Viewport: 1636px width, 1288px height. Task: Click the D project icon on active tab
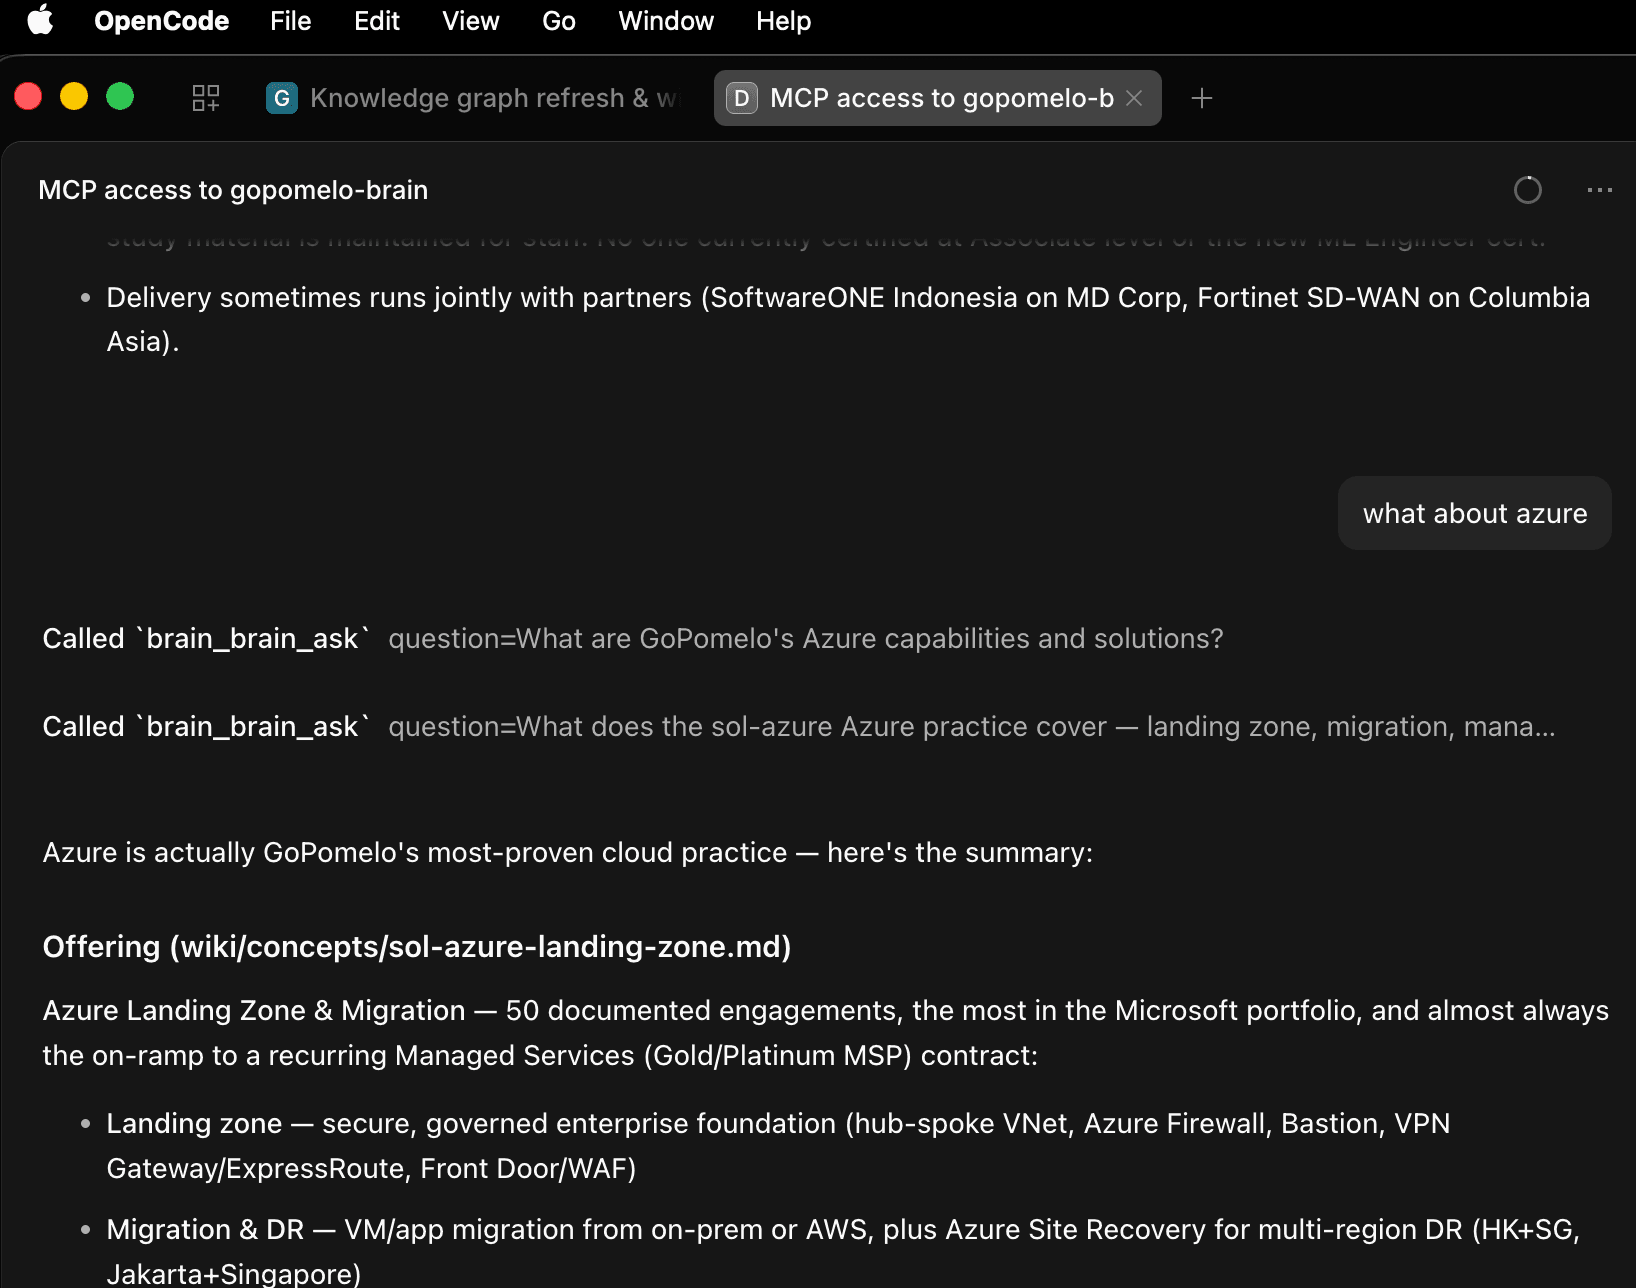pos(741,98)
